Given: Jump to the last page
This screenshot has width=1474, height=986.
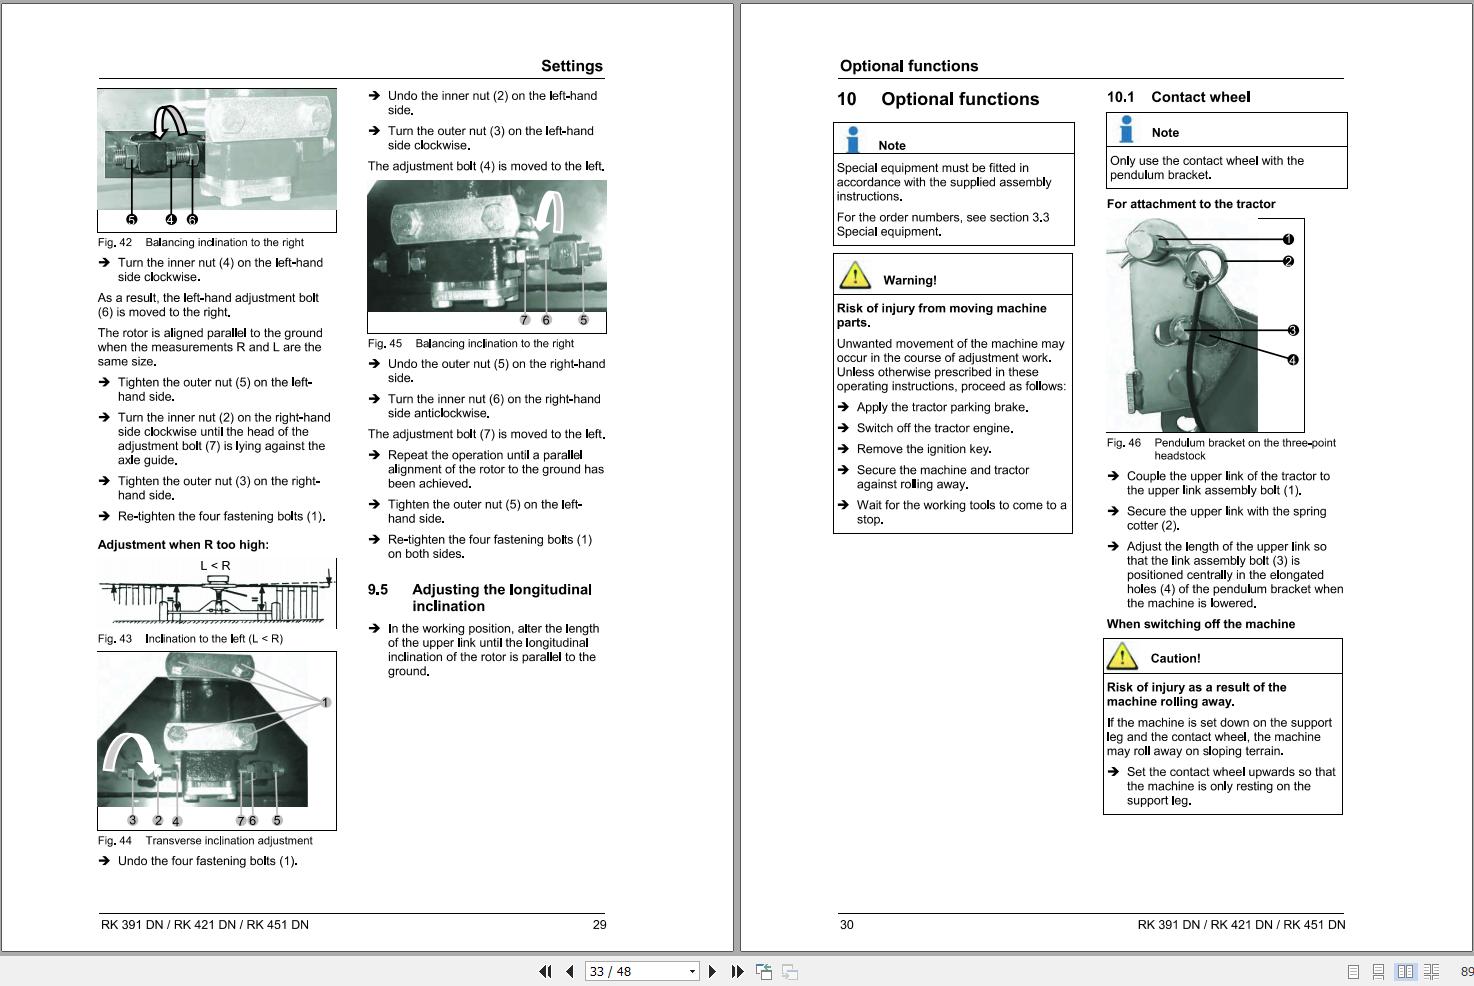Looking at the screenshot, I should (x=737, y=971).
